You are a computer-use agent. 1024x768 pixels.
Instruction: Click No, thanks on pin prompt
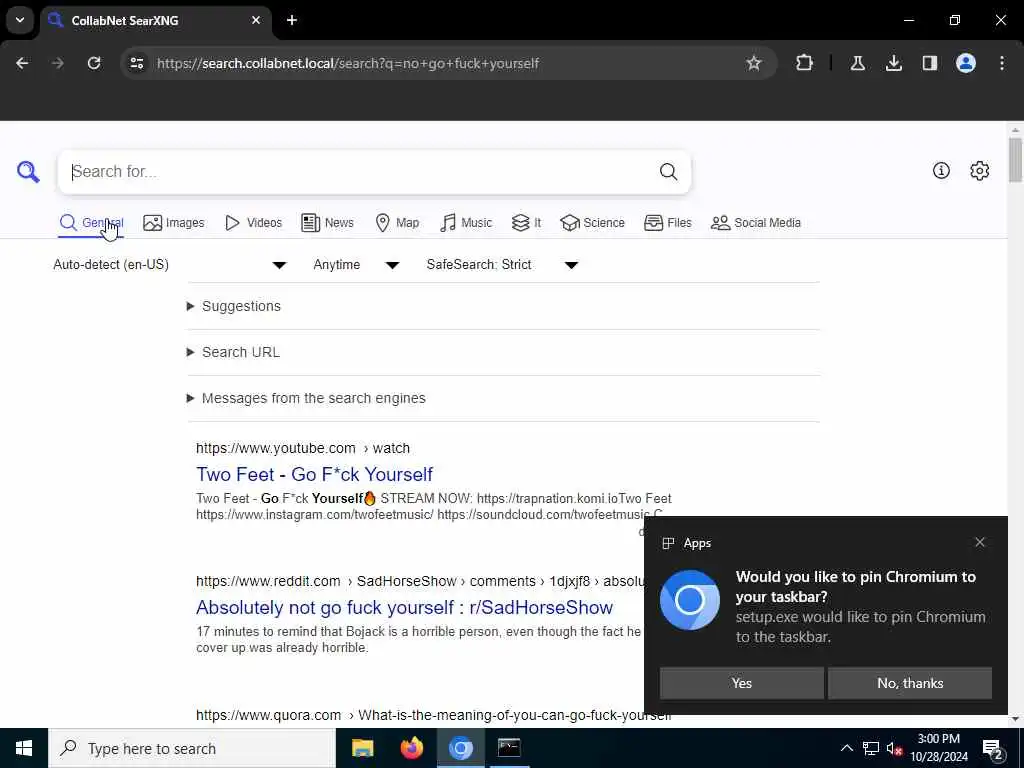[910, 683]
